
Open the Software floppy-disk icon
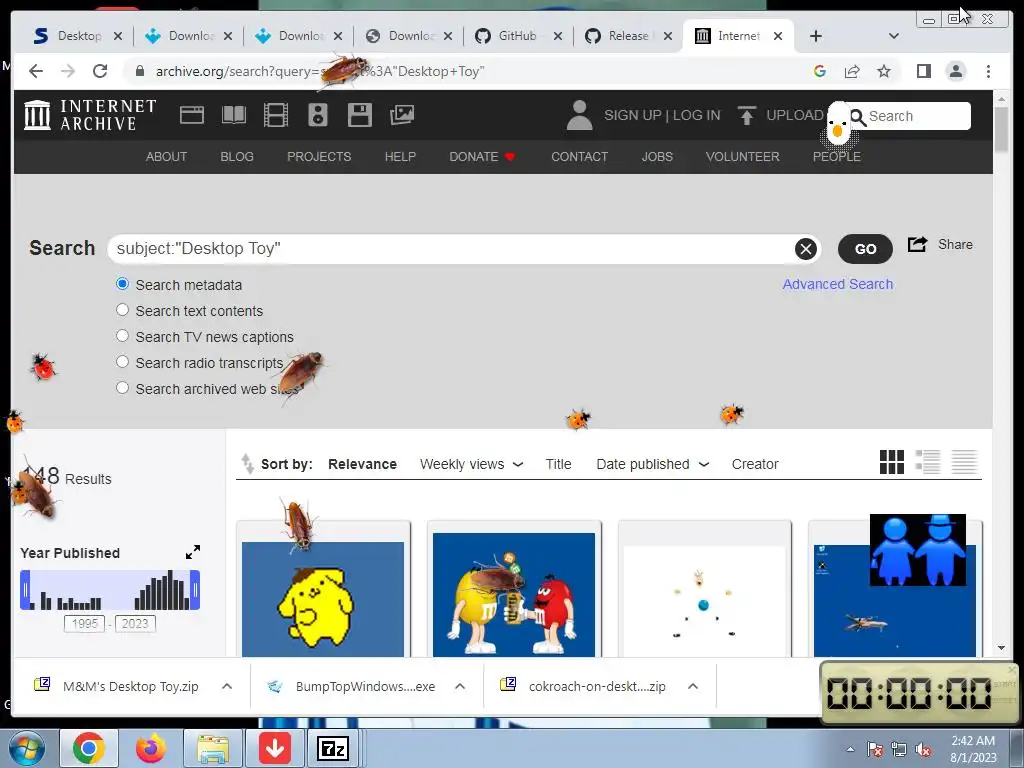tap(360, 115)
